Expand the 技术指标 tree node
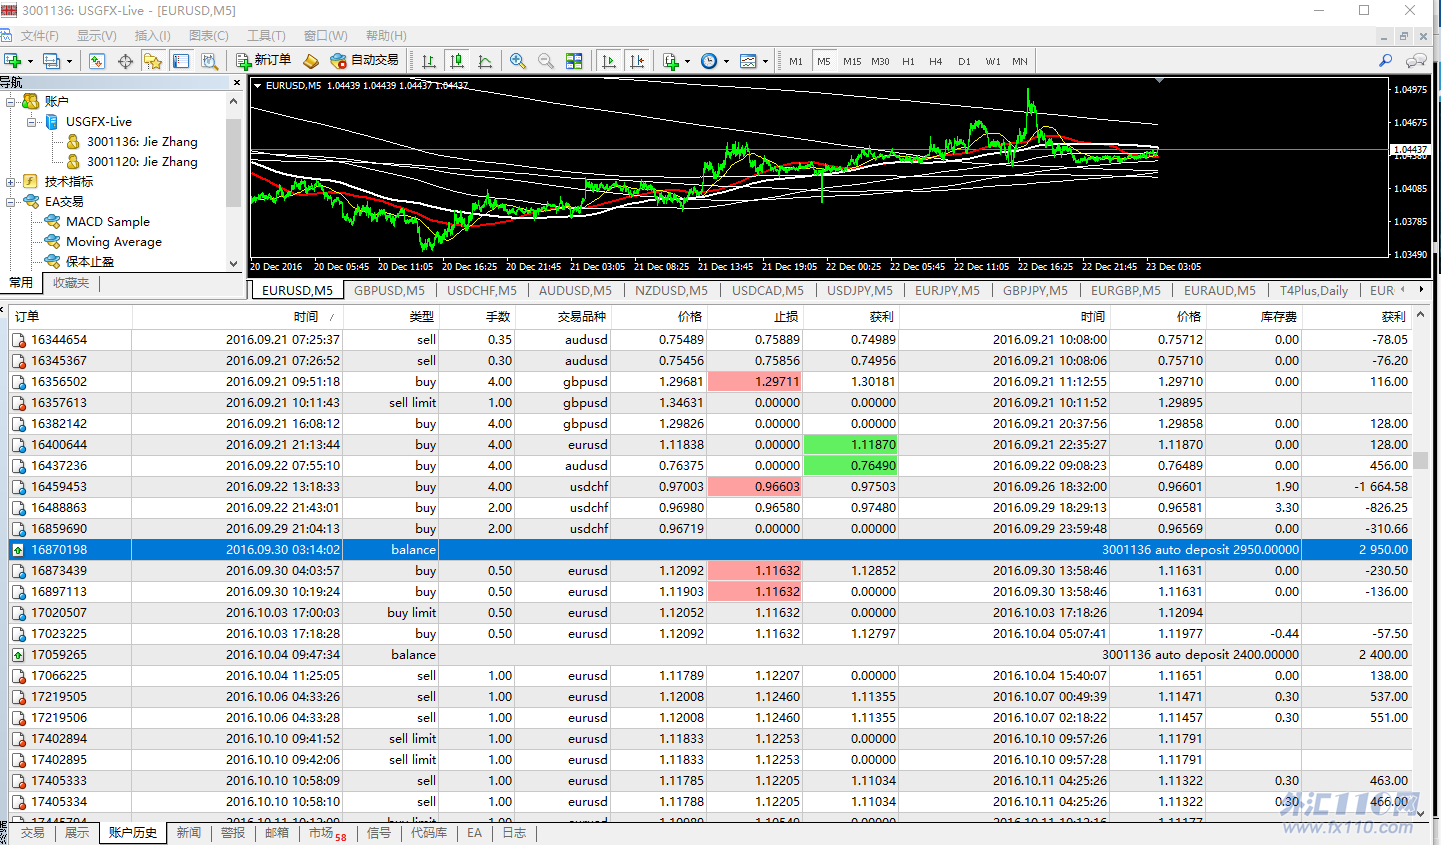The image size is (1441, 845). tap(11, 182)
